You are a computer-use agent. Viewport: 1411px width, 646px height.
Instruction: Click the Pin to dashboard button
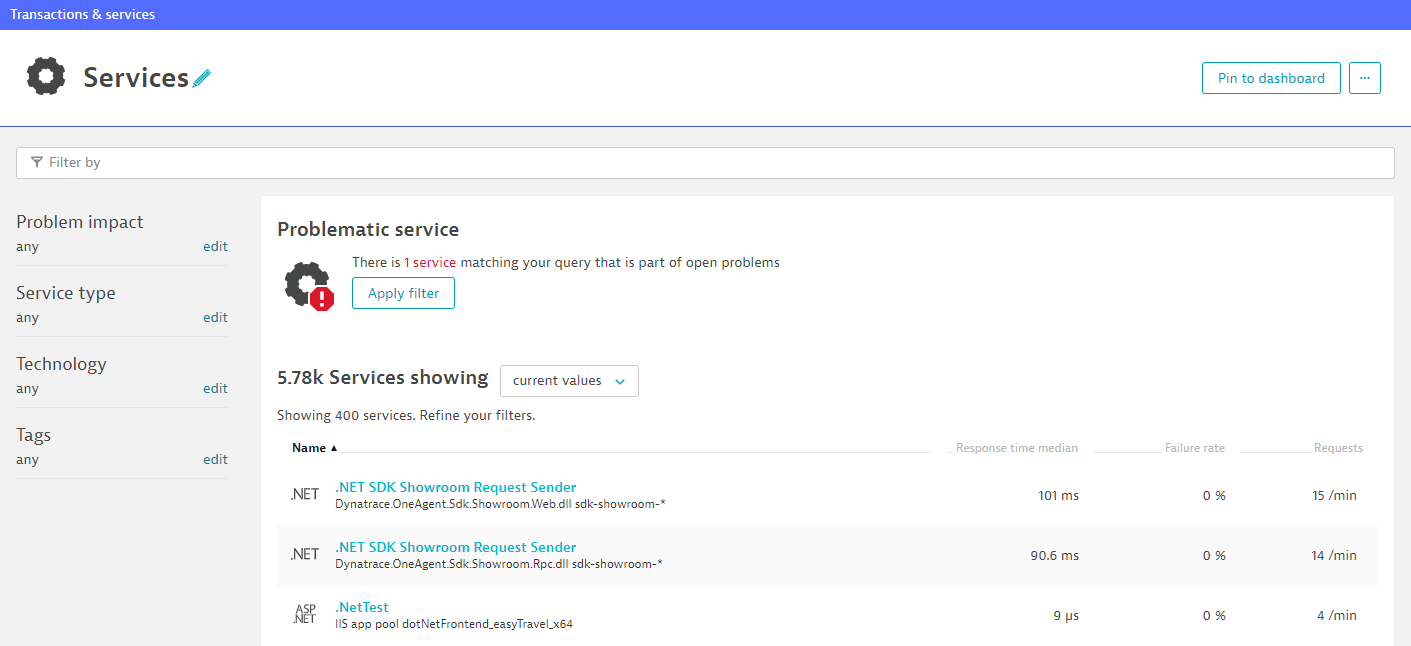coord(1271,78)
